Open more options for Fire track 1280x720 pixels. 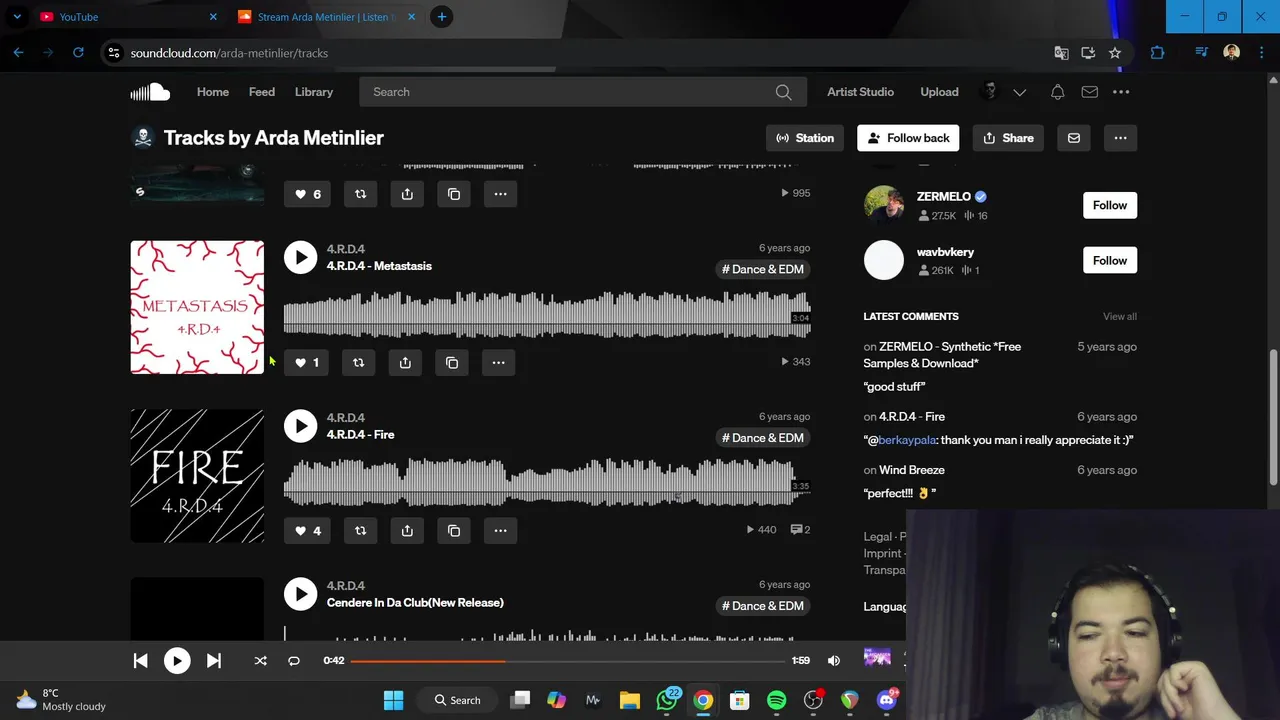(x=500, y=530)
